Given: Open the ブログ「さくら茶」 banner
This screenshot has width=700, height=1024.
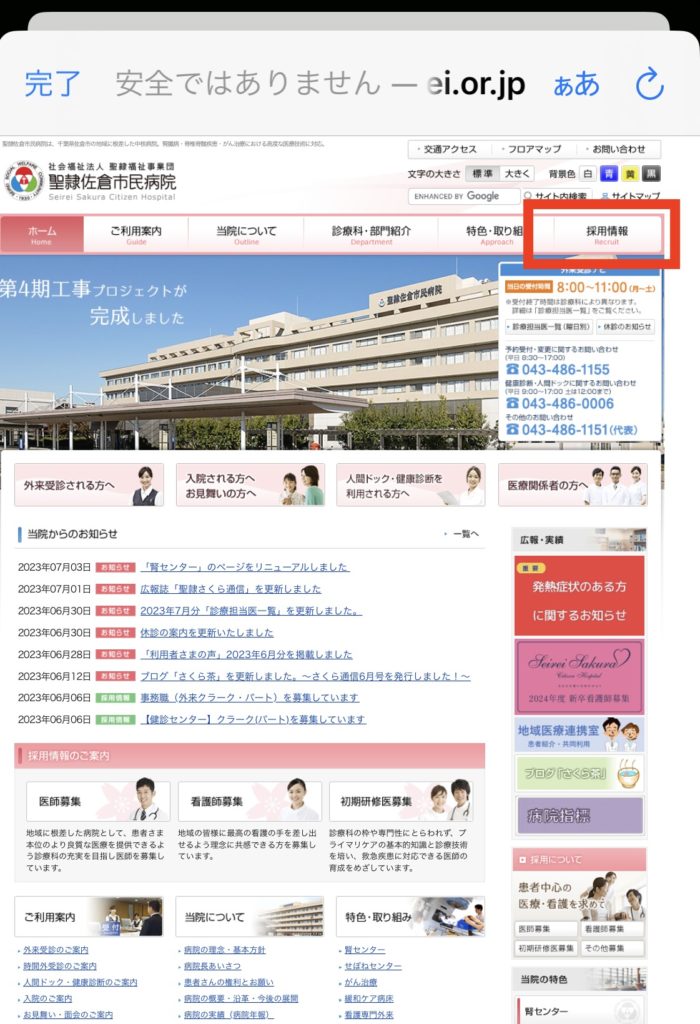Looking at the screenshot, I should click(x=579, y=773).
